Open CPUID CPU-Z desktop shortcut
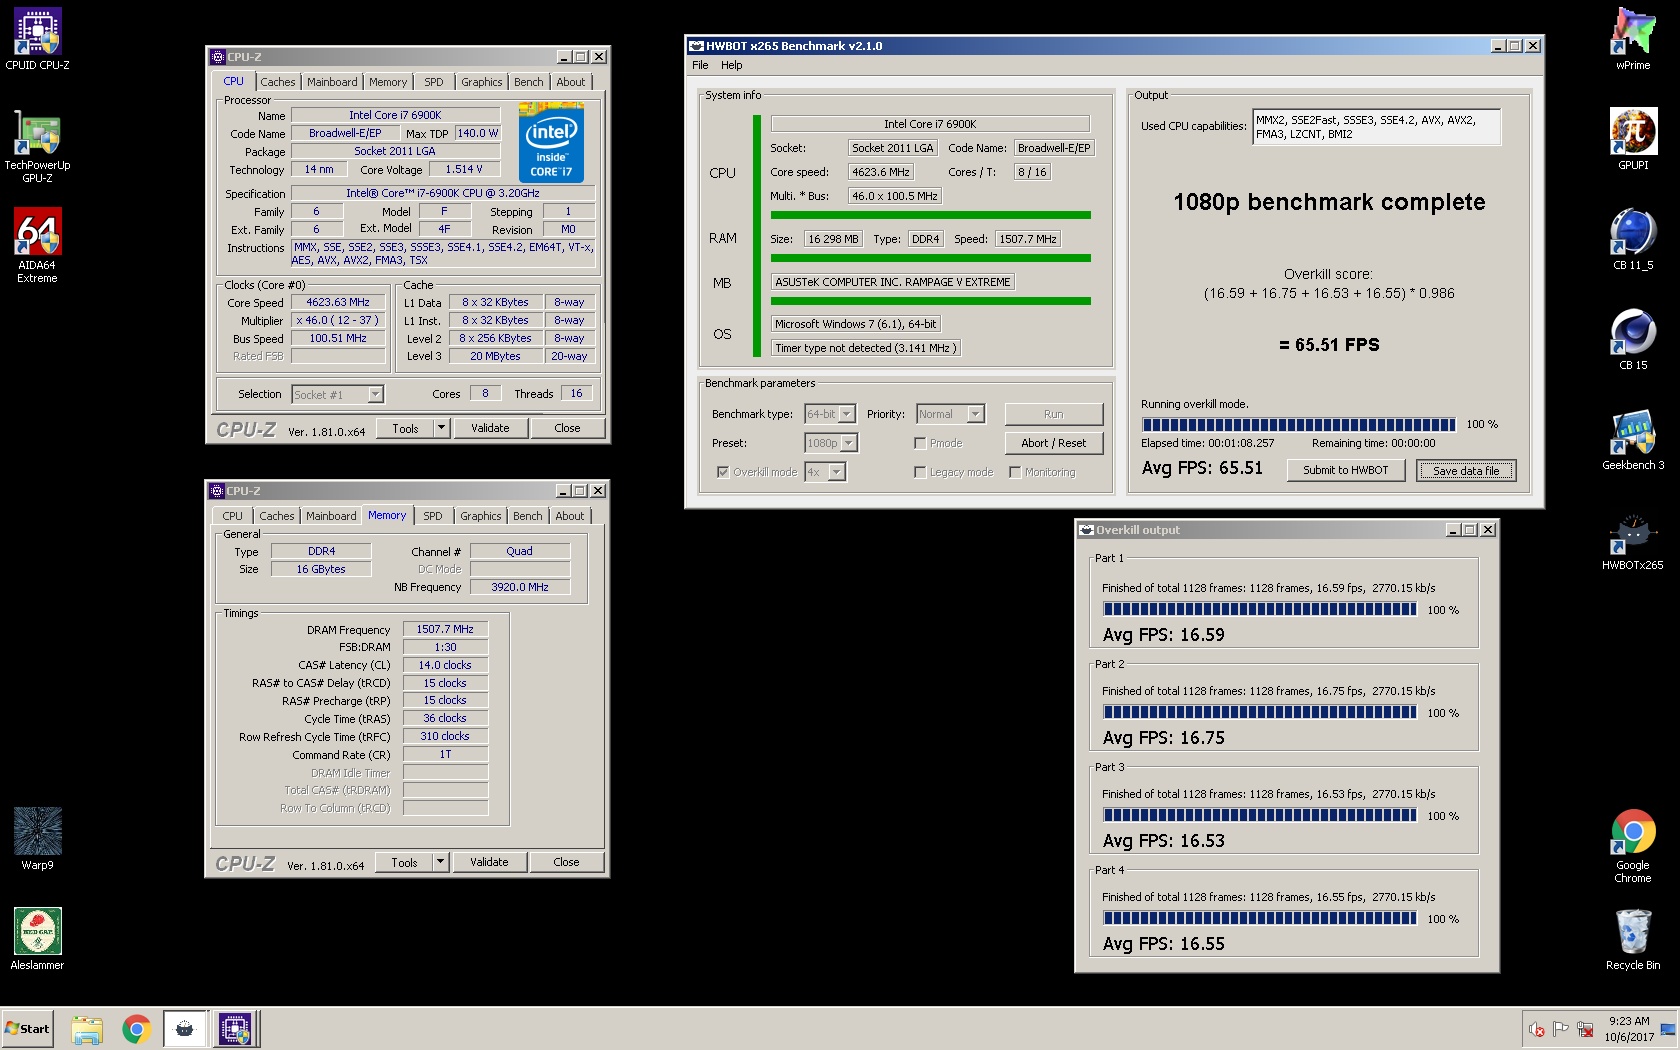This screenshot has height=1050, width=1680. click(x=37, y=39)
